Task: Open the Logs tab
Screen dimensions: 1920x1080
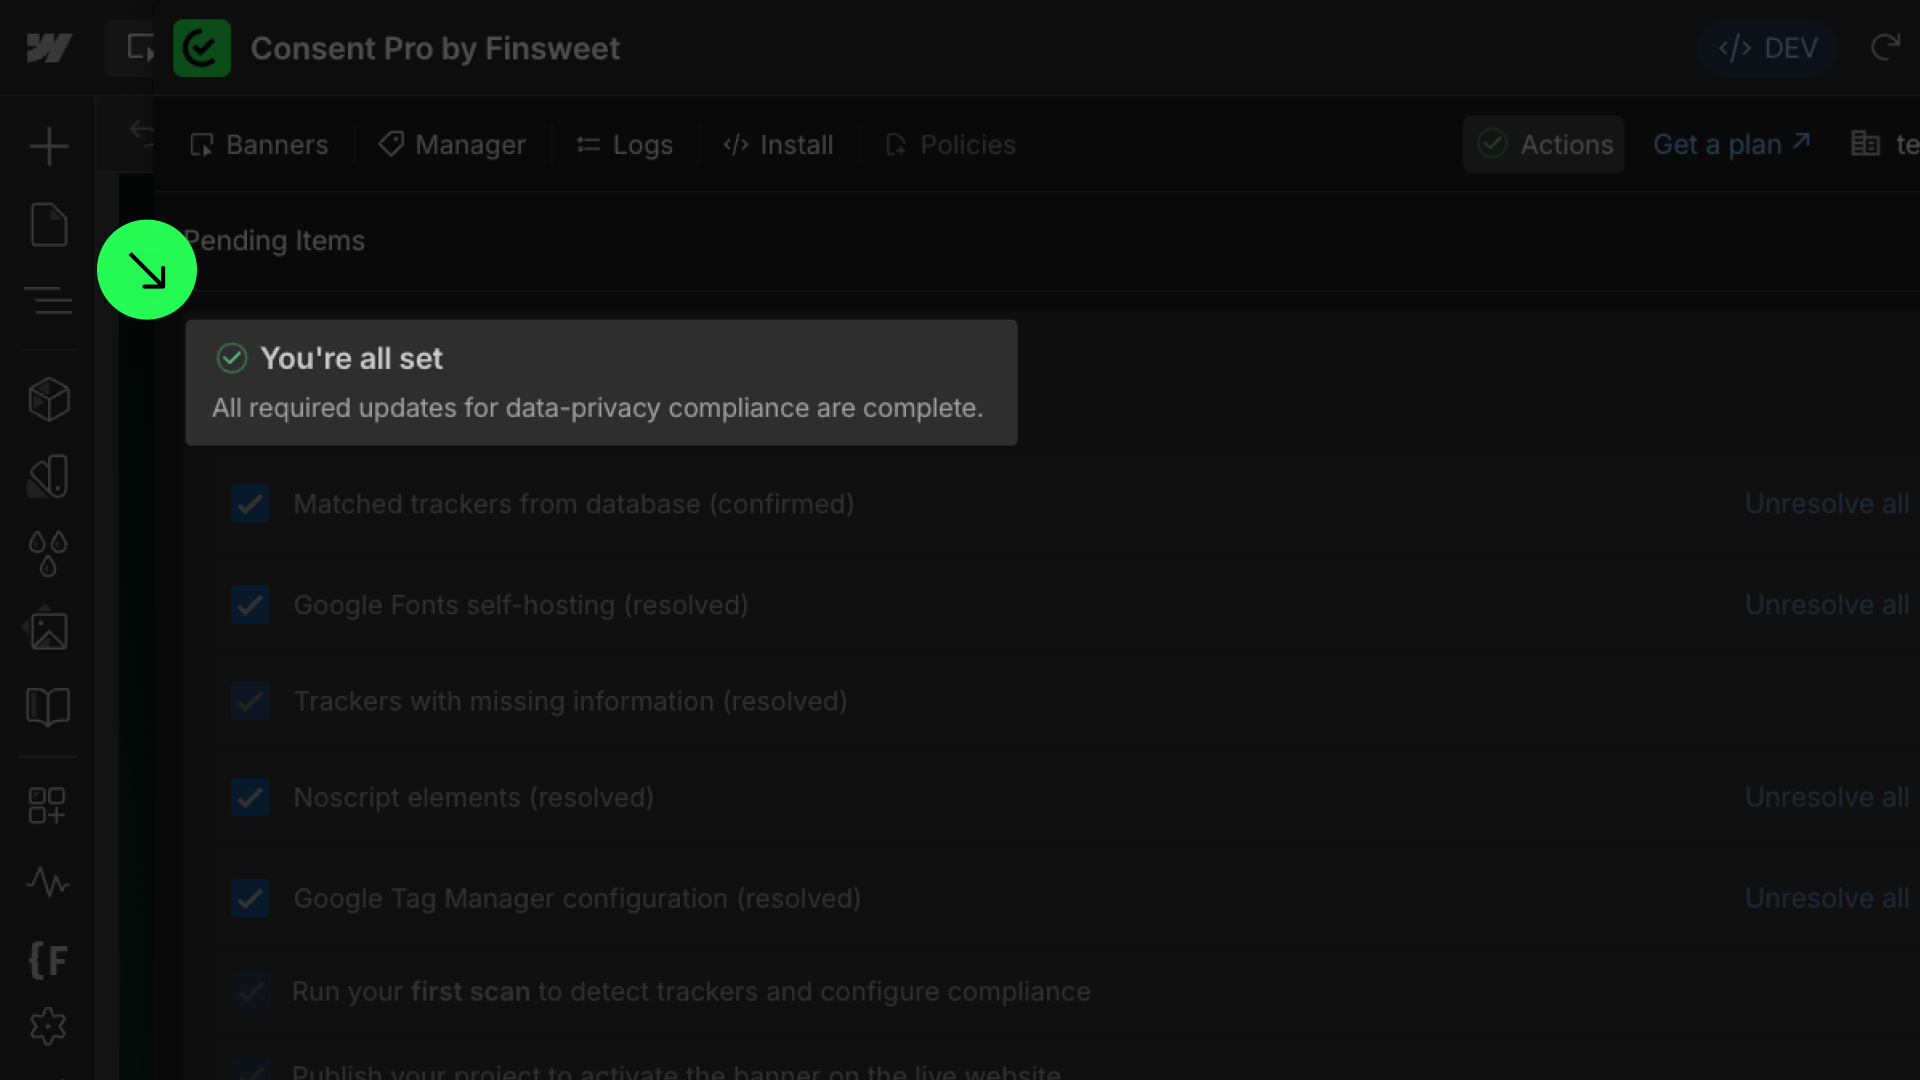Action: coord(625,145)
